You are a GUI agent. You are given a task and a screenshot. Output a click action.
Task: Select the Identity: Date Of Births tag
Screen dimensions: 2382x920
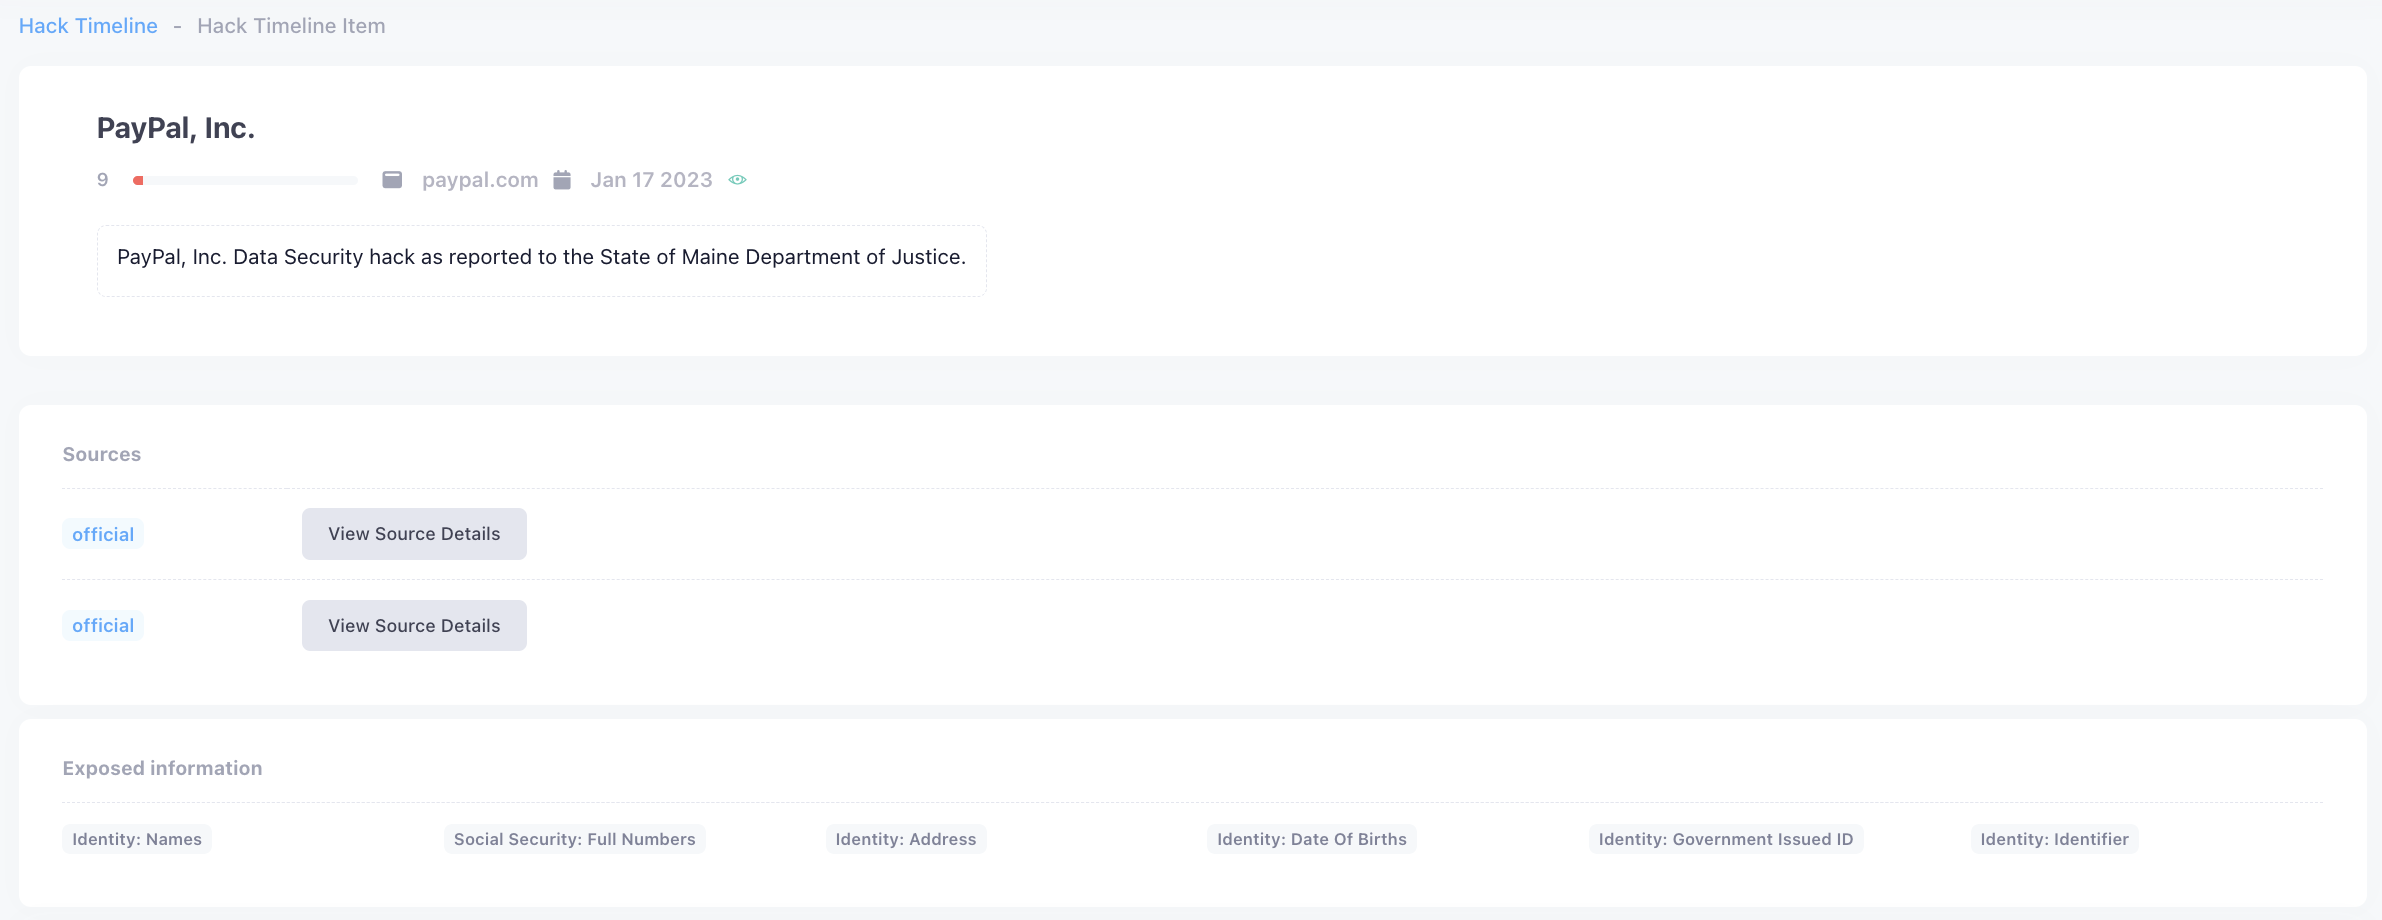[x=1311, y=839]
